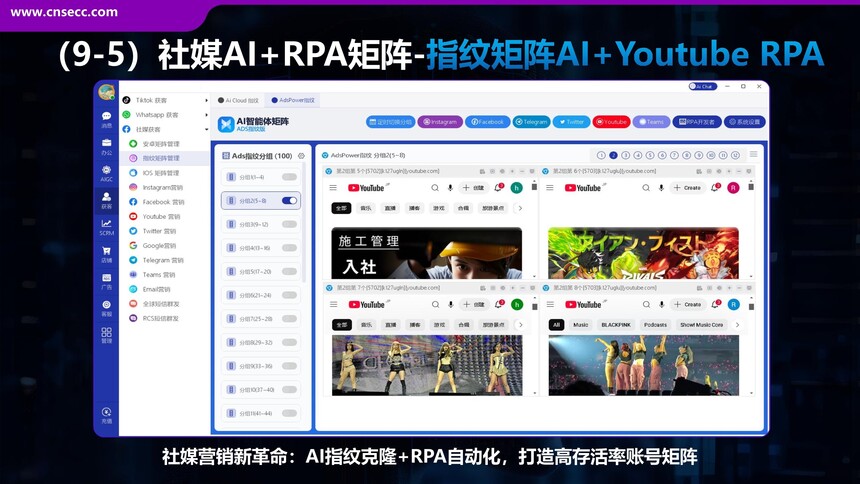Click the YouTube logo in the 7th window
The image size is (860, 484).
tap(367, 305)
